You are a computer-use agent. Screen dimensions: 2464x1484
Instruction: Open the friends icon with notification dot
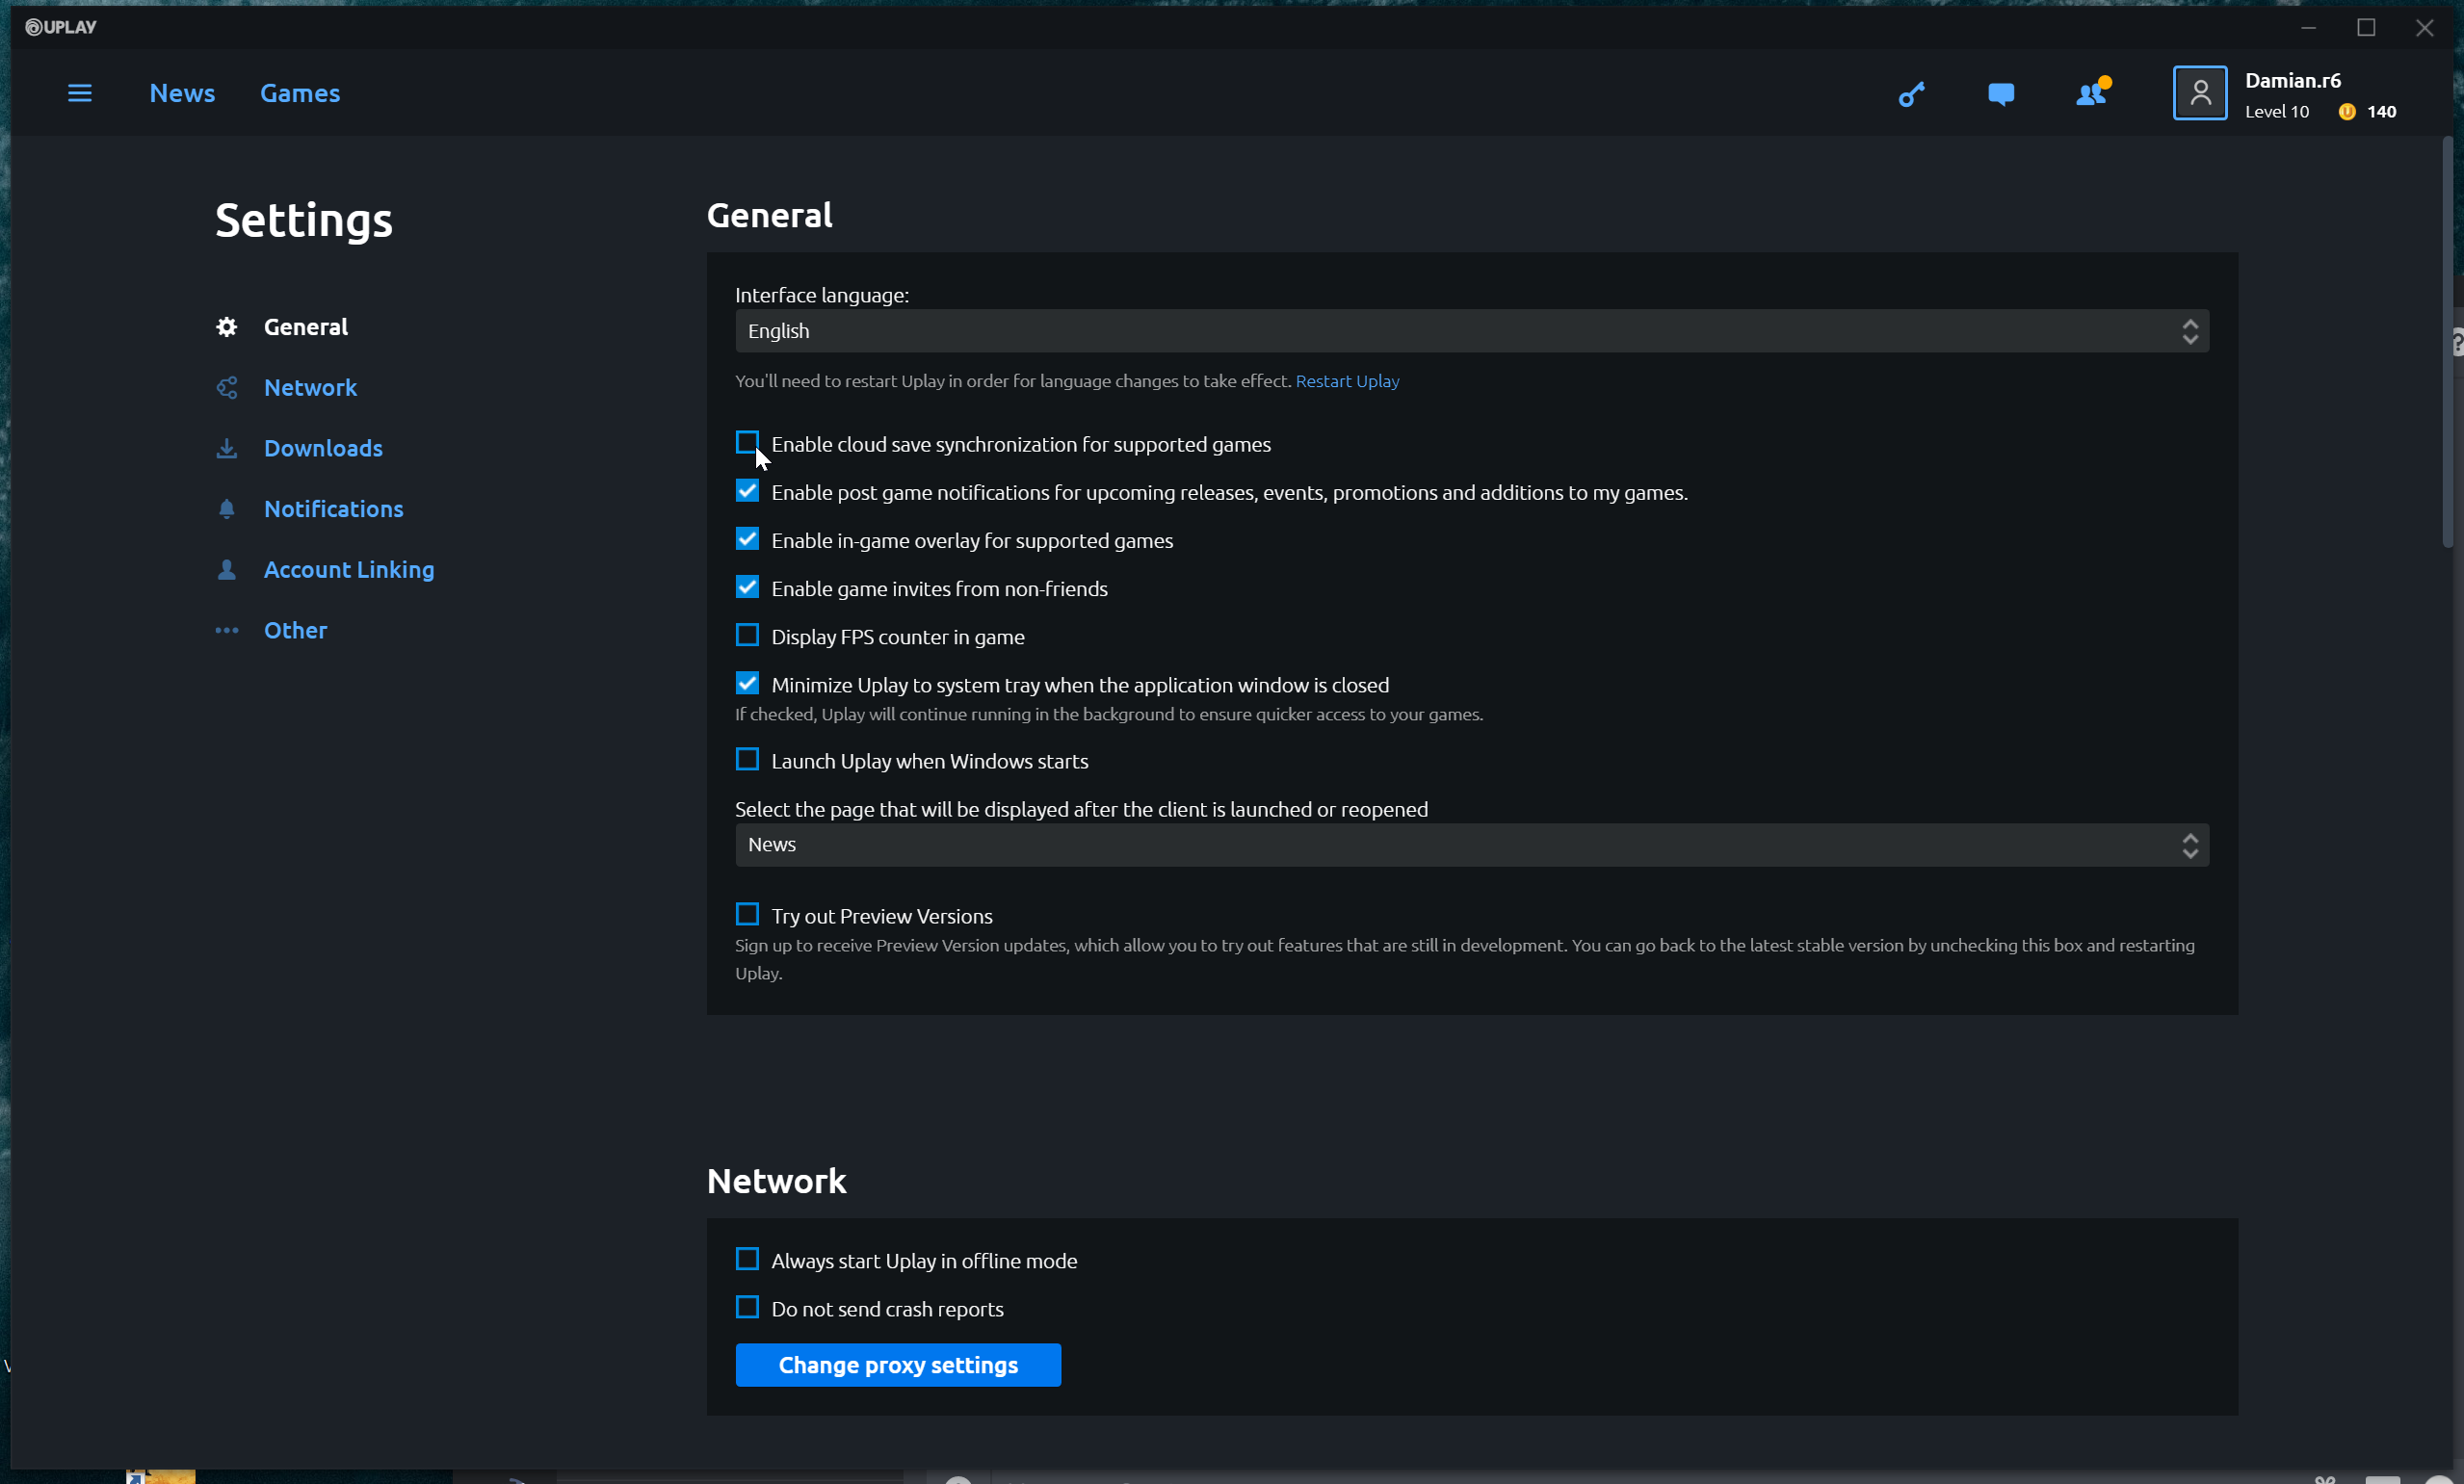2091,94
